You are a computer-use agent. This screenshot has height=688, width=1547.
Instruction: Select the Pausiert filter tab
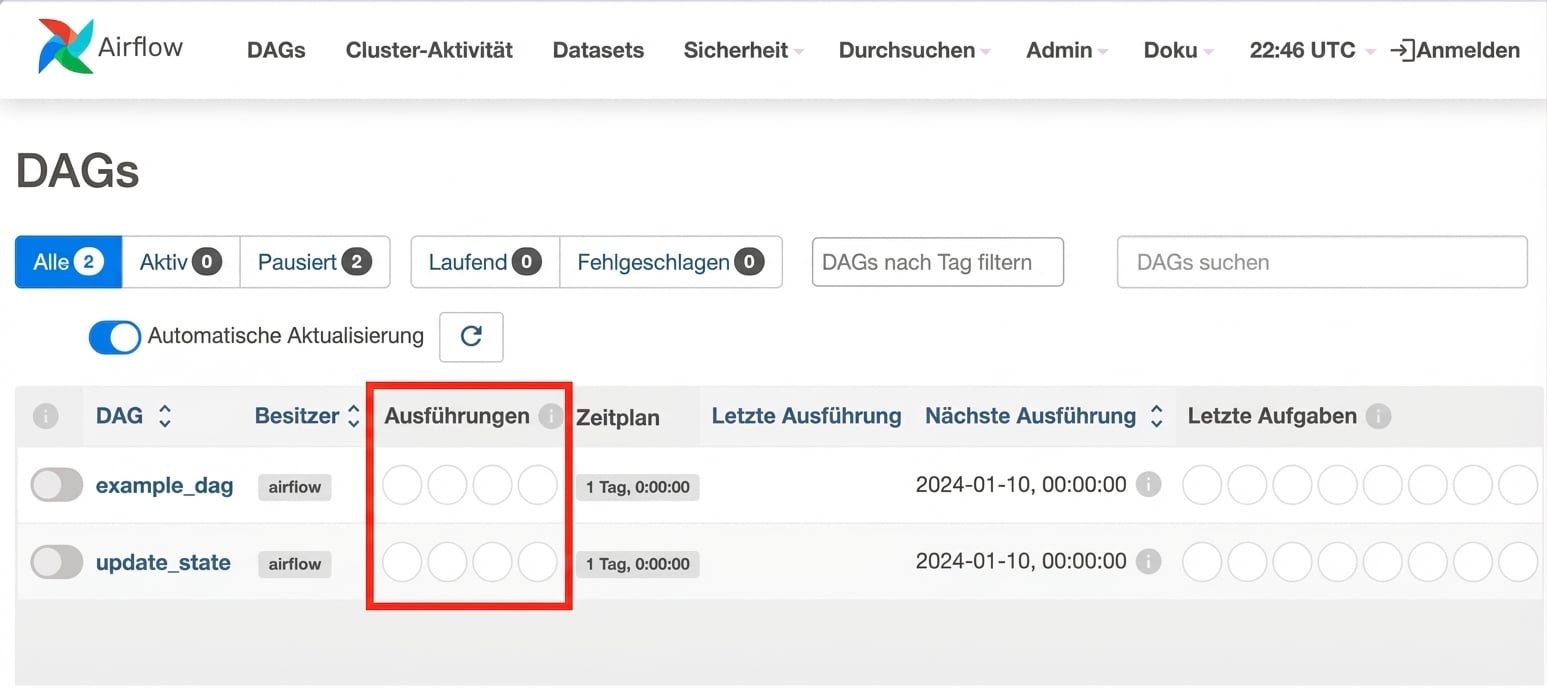[315, 262]
